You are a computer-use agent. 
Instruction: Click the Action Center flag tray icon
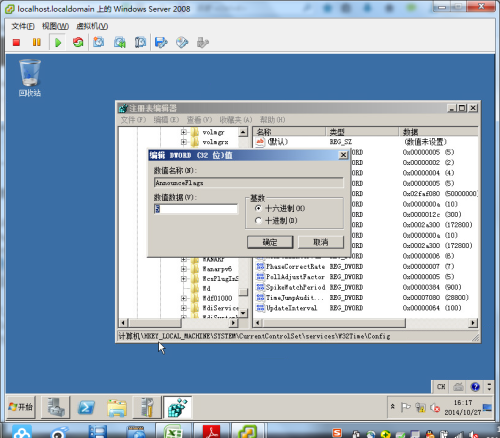click(x=405, y=407)
